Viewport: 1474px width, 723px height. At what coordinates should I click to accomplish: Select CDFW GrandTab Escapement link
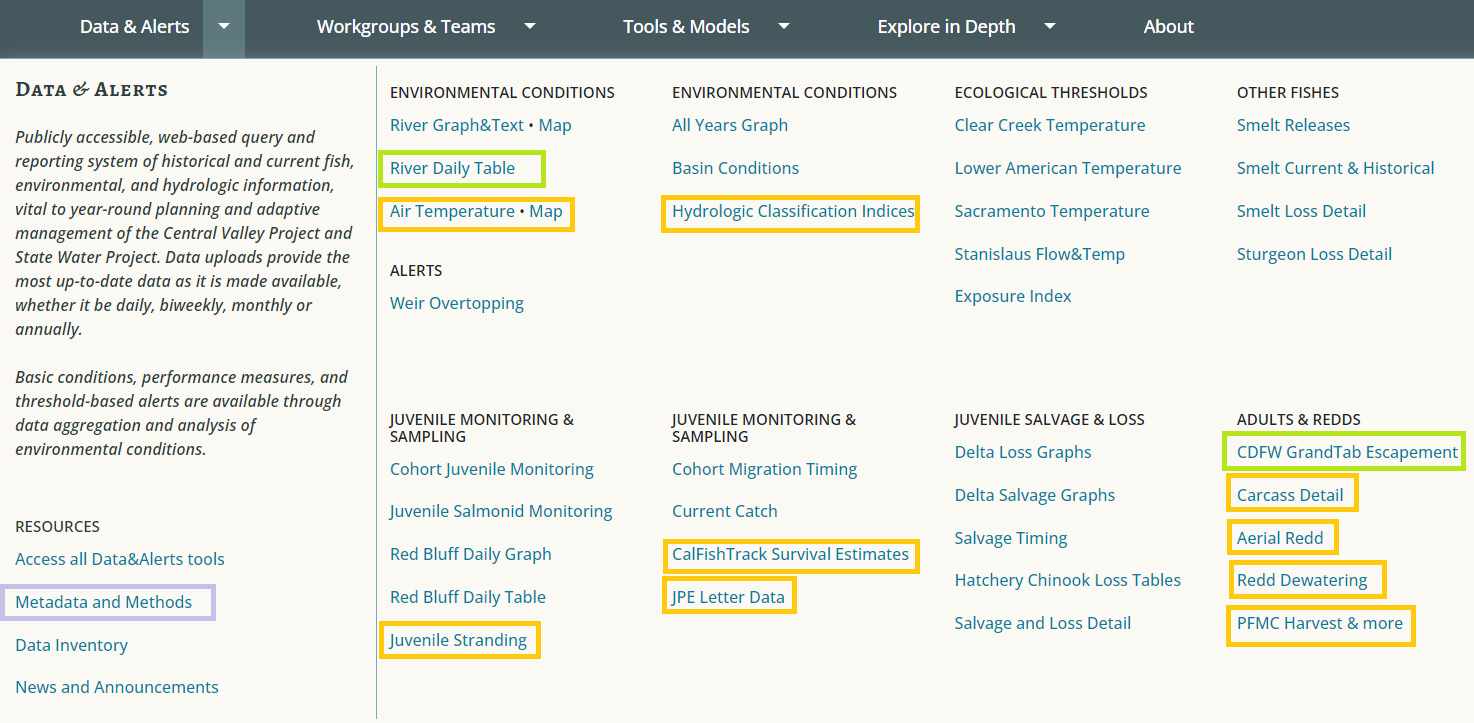(1346, 452)
